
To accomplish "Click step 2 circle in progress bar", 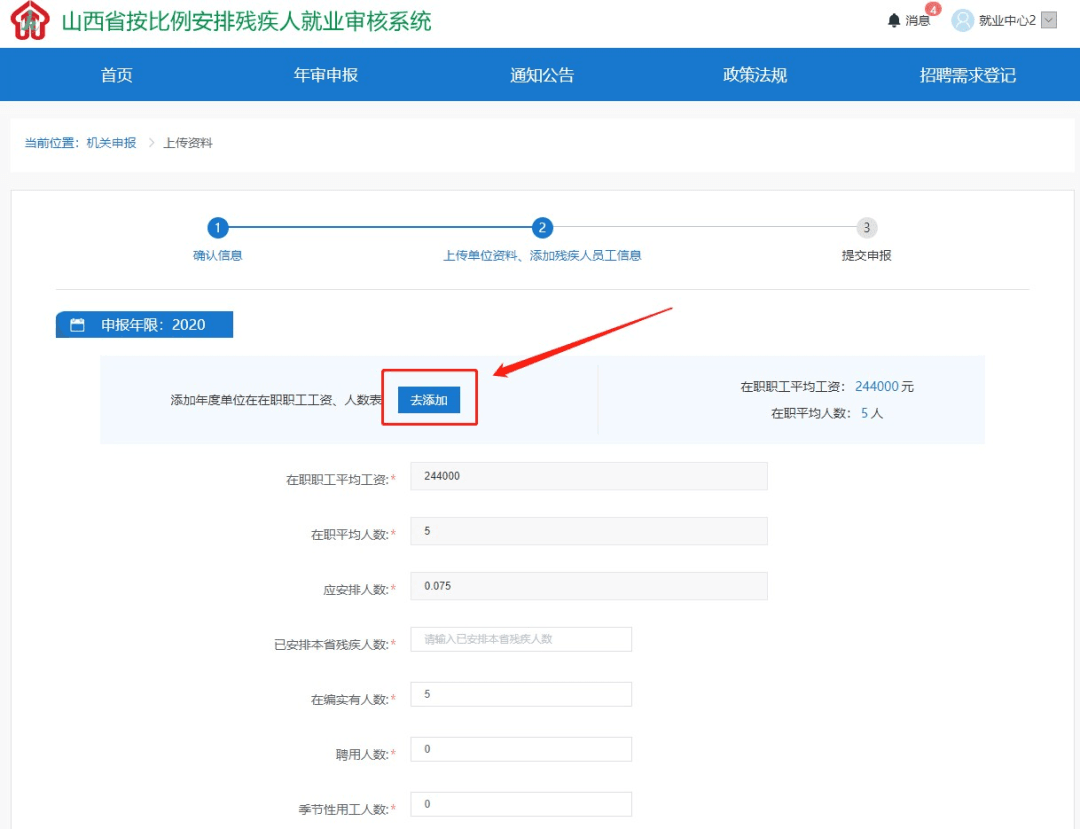I will (542, 228).
